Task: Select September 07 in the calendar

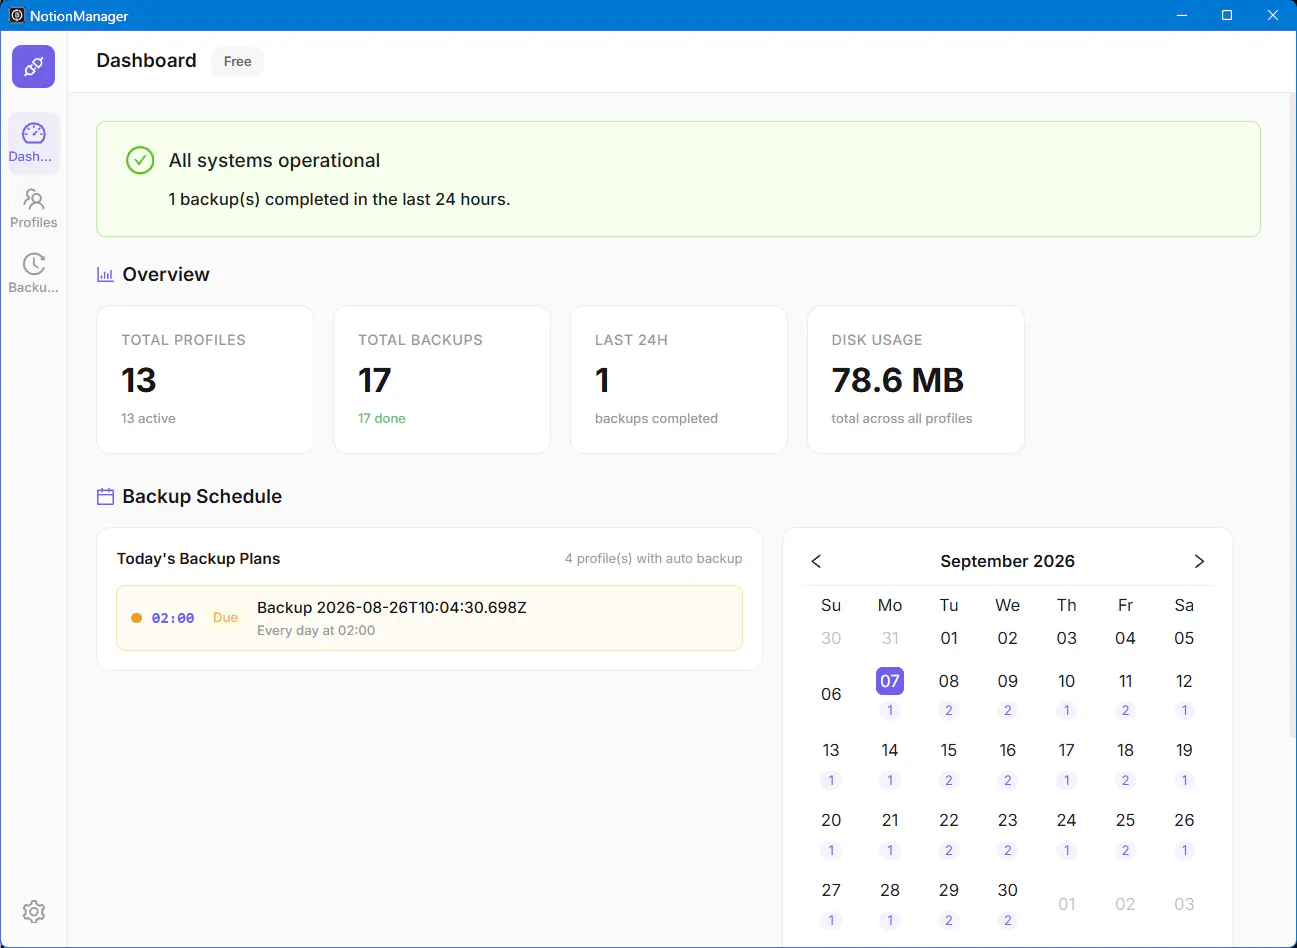Action: tap(890, 681)
